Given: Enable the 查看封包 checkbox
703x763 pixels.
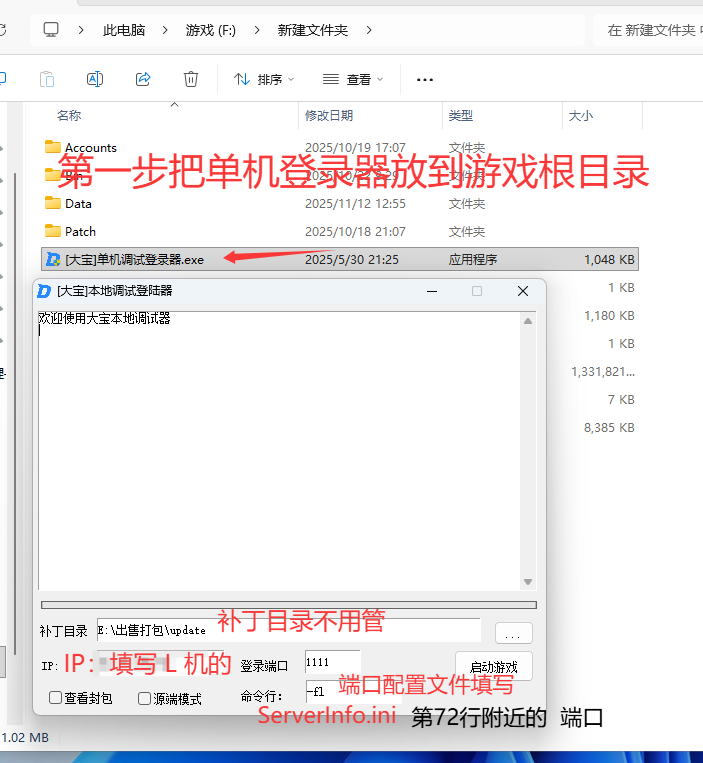Looking at the screenshot, I should pos(56,698).
